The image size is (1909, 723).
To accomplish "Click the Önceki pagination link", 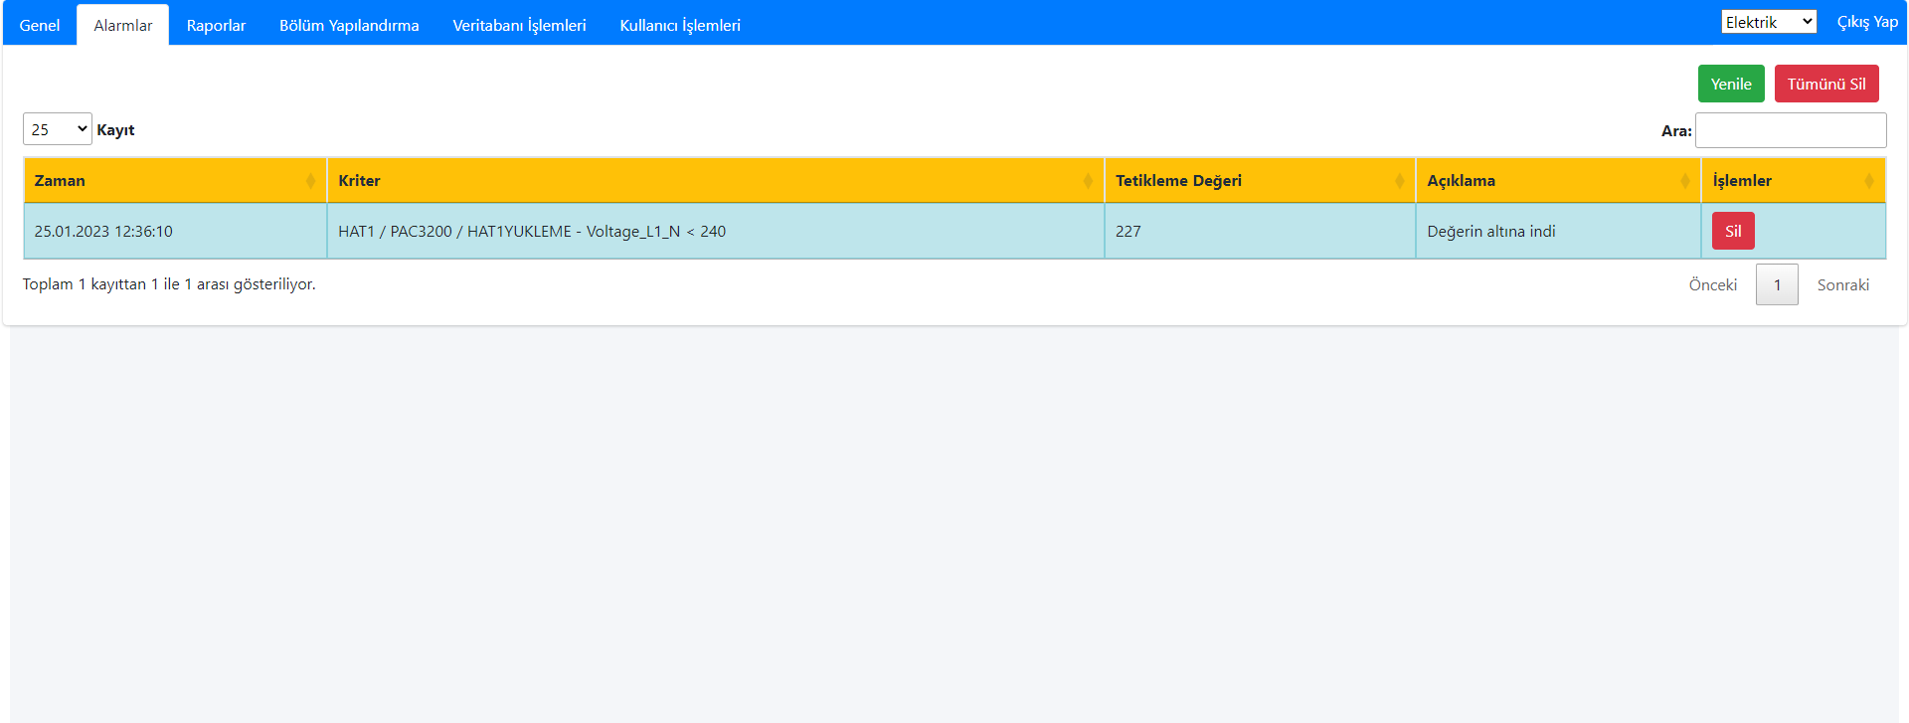I will pyautogui.click(x=1713, y=285).
